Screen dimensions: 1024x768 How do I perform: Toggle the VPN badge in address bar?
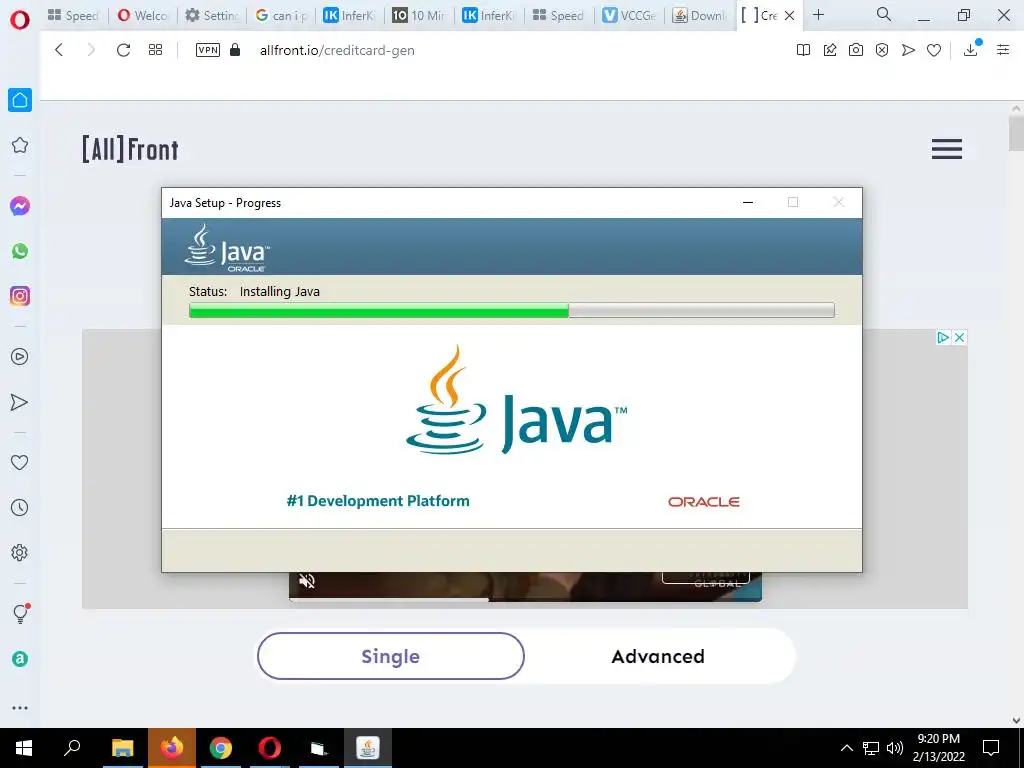[208, 50]
